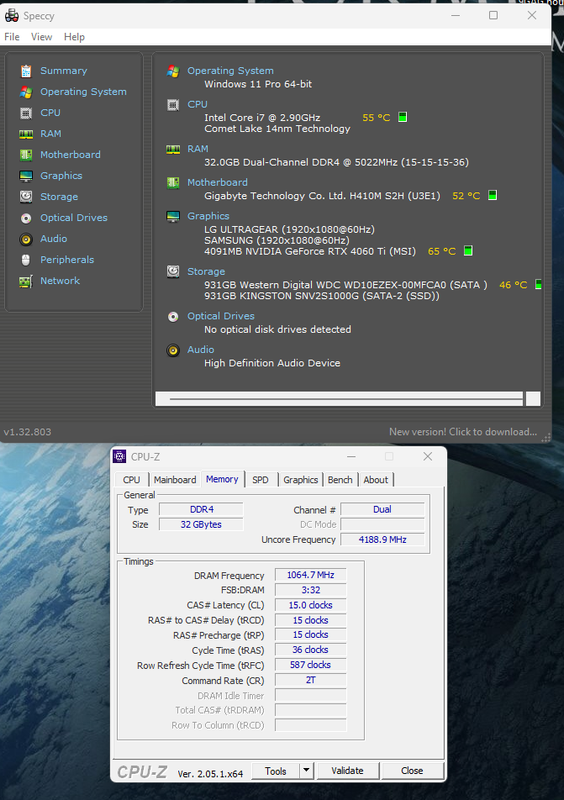Click the board icon beside Motherboard heading in summary

pos(173,183)
